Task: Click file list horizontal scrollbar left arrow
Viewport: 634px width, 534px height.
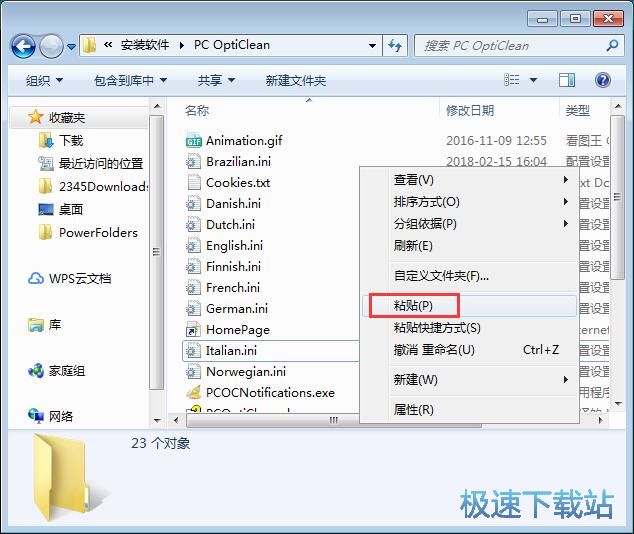Action: click(175, 420)
